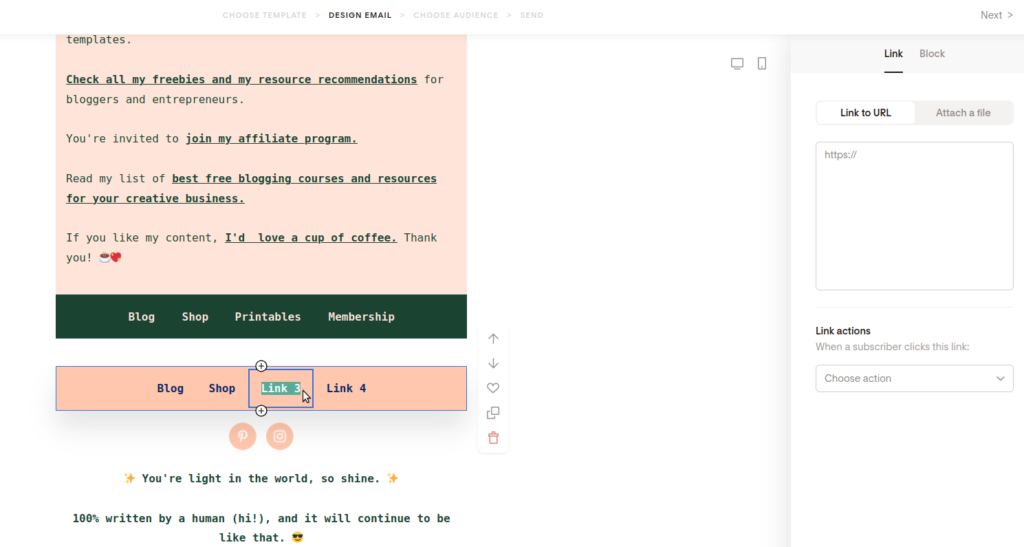Image resolution: width=1024 pixels, height=547 pixels.
Task: Click Printables menu link
Action: (268, 317)
